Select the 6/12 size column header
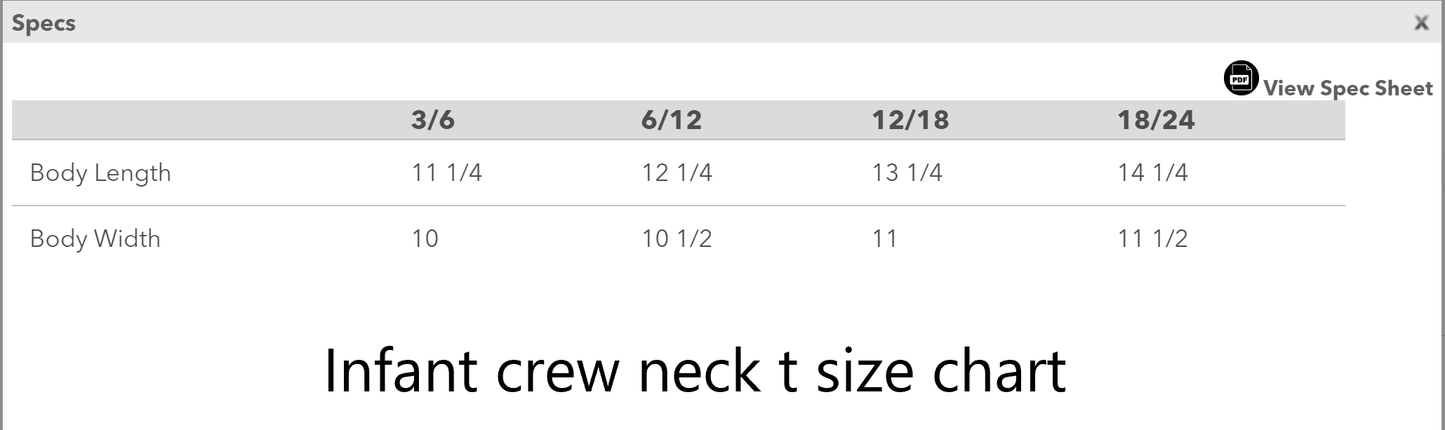Viewport: 1445px width, 430px height. (x=672, y=121)
